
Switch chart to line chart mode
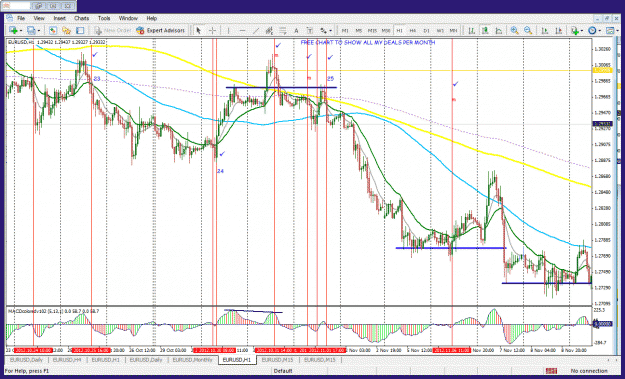(x=499, y=30)
